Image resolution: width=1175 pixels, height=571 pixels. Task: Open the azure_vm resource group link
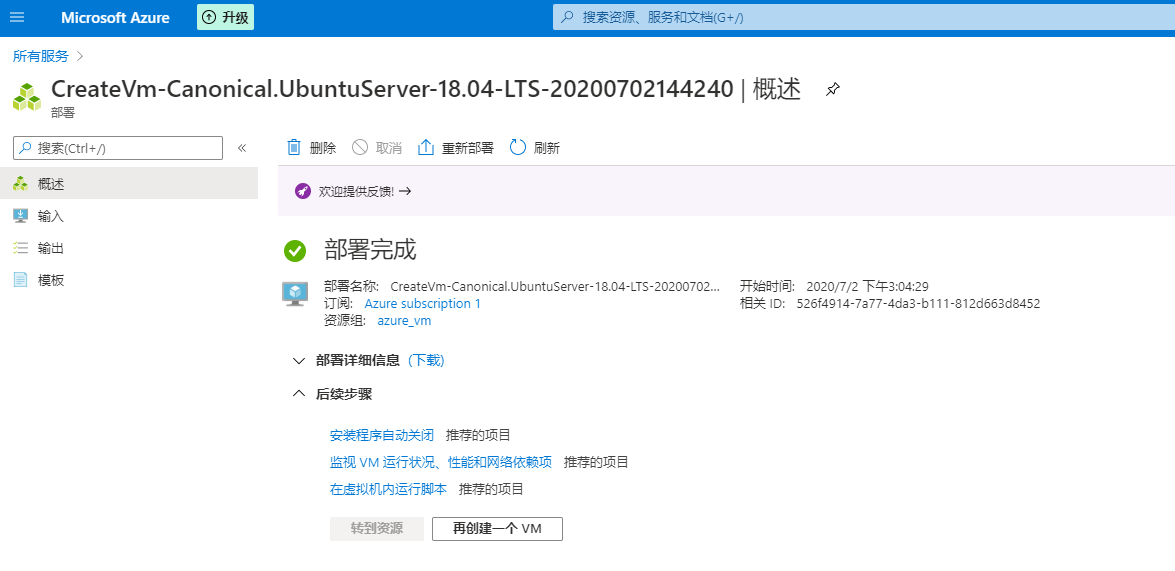point(405,321)
